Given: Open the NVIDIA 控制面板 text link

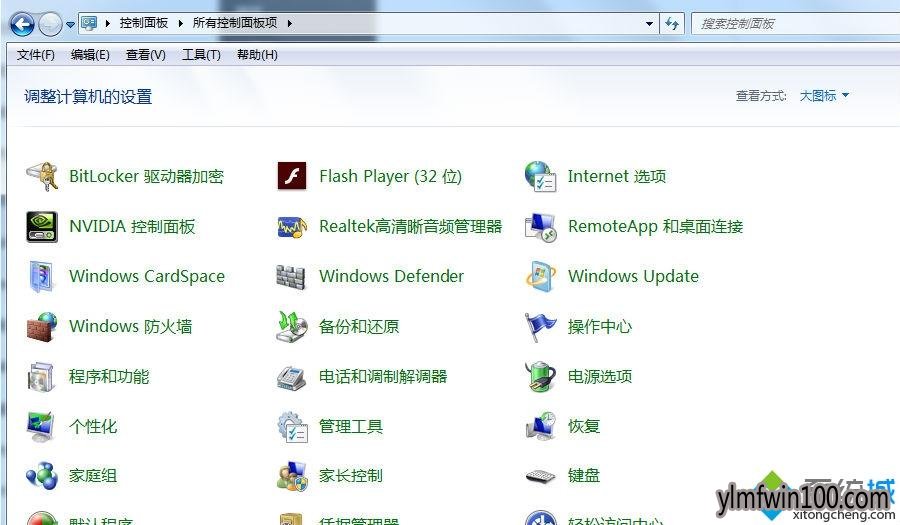Looking at the screenshot, I should pyautogui.click(x=132, y=227).
